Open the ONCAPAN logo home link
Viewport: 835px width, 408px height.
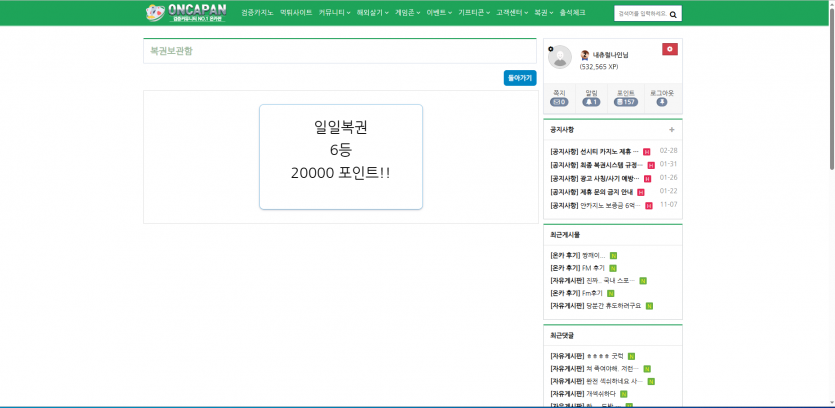[186, 13]
